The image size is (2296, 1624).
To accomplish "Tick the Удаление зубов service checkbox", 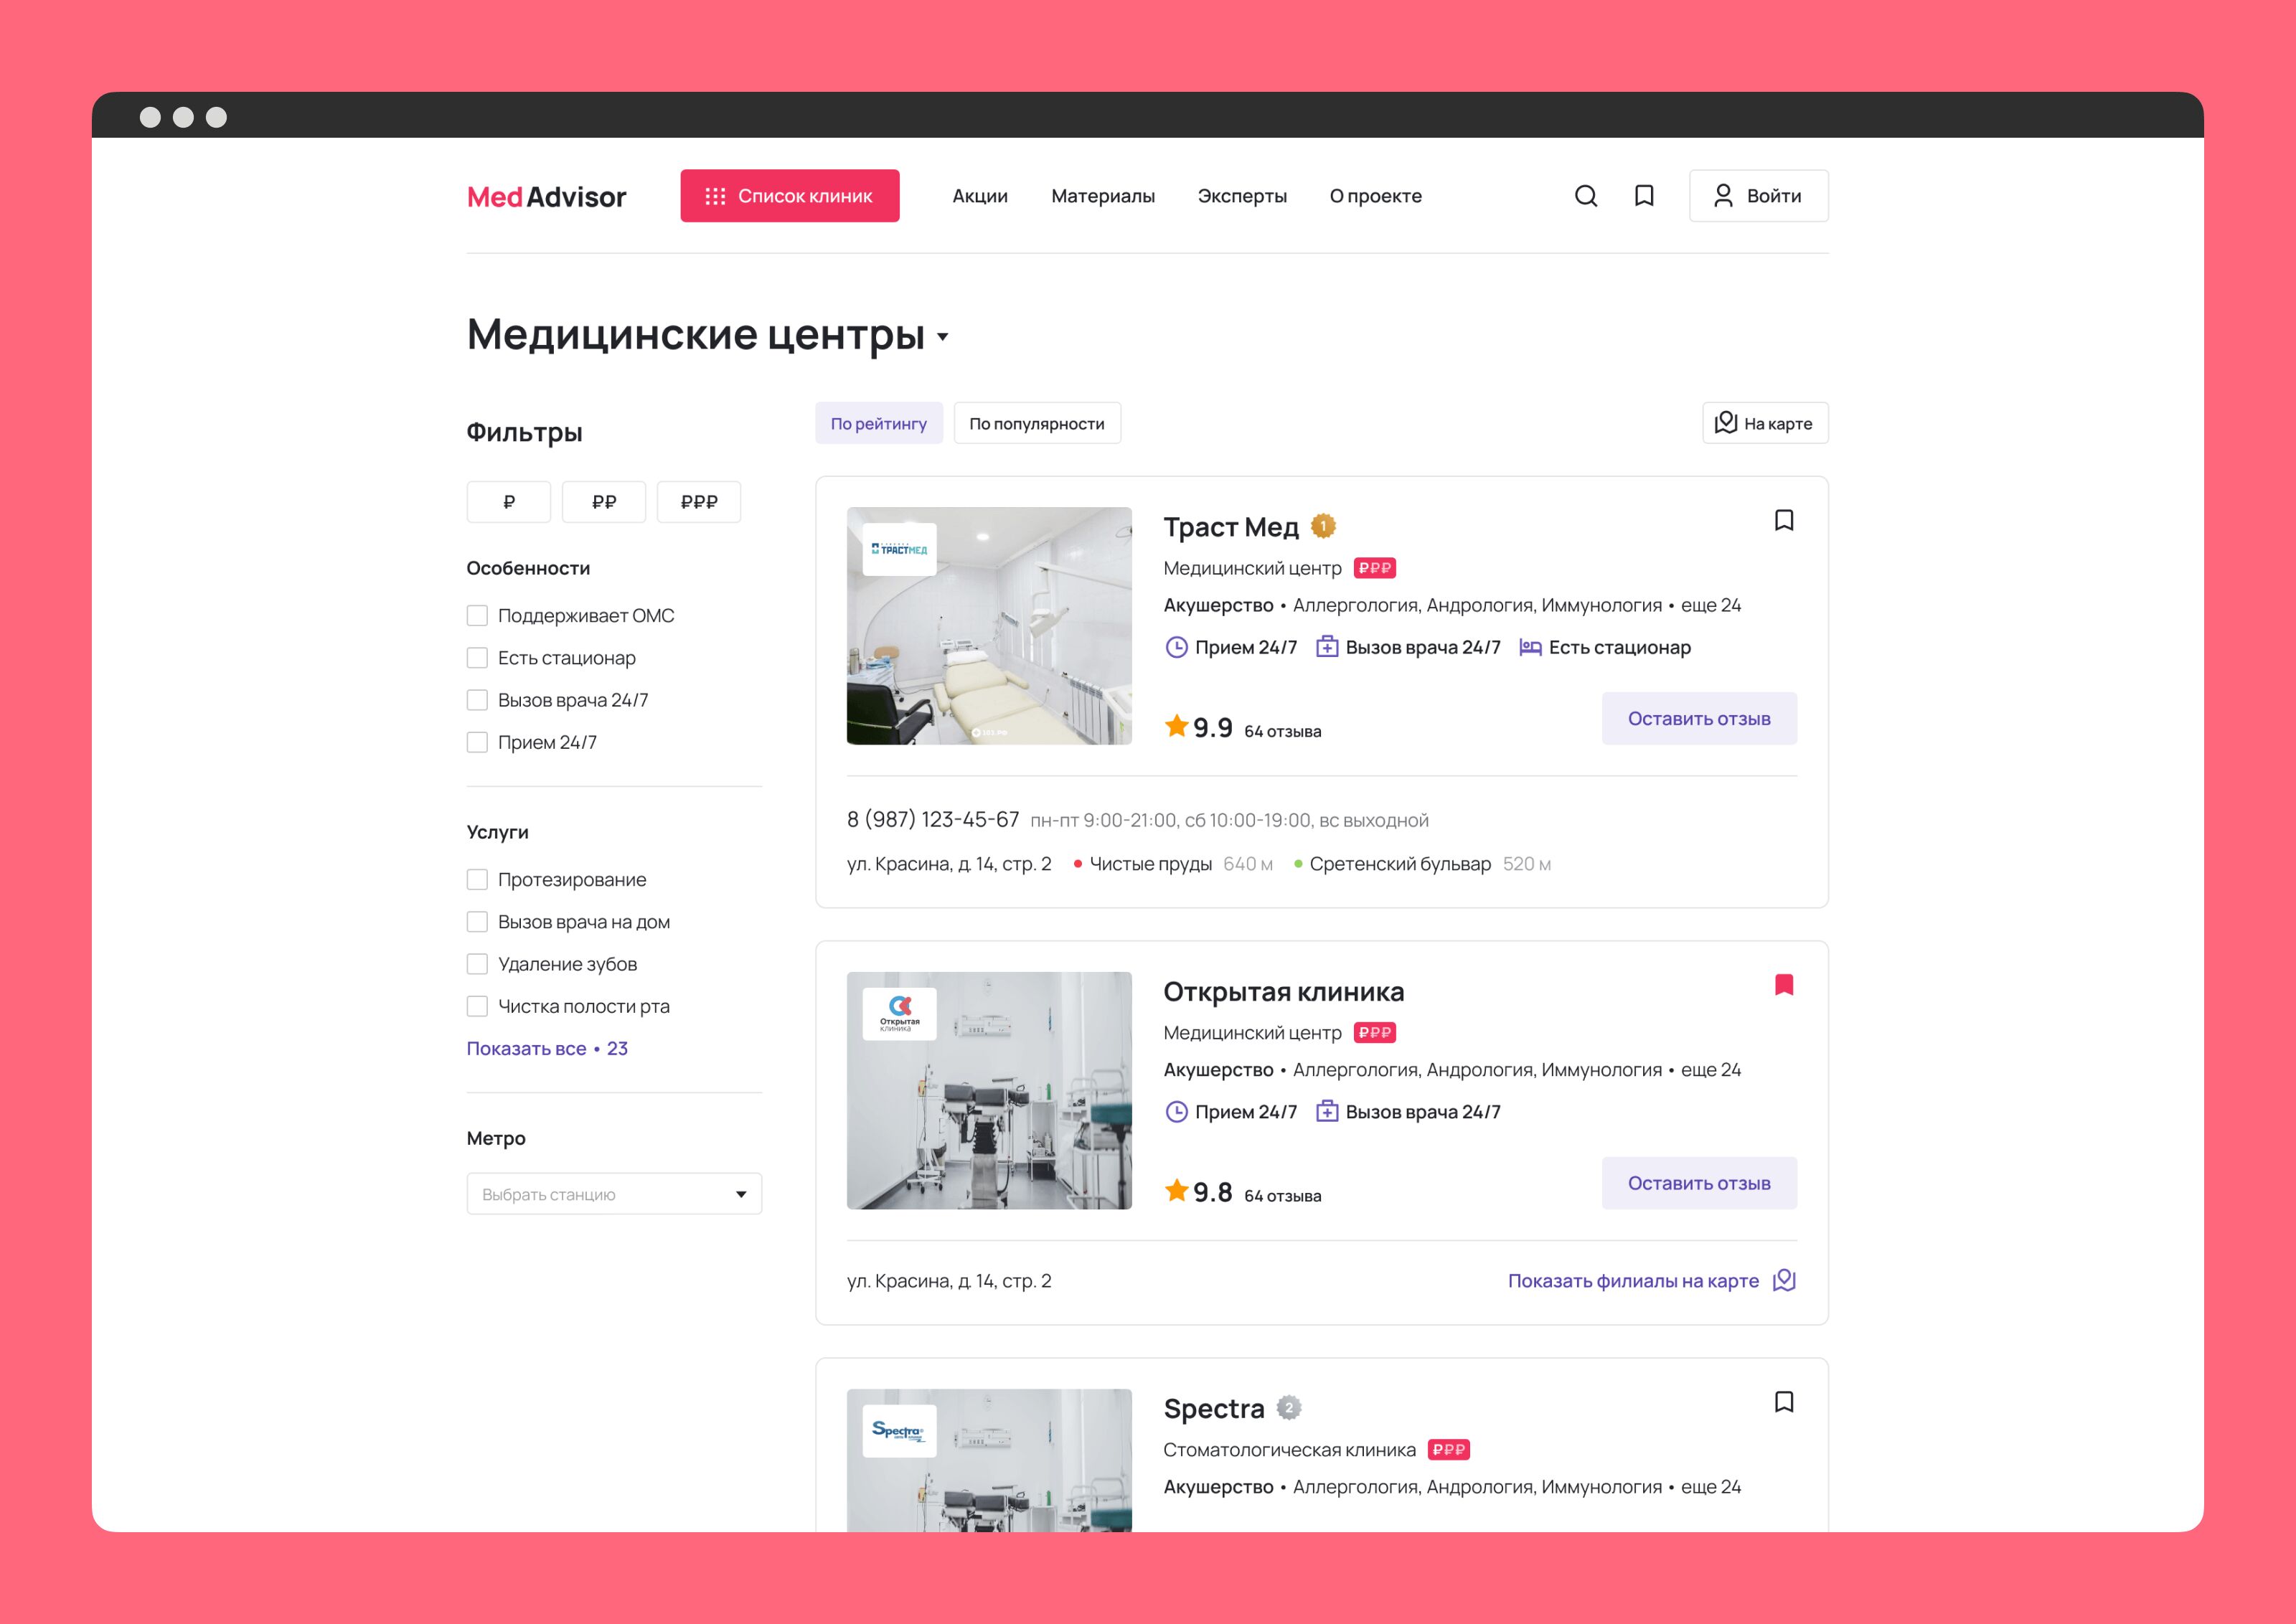I will click(478, 964).
